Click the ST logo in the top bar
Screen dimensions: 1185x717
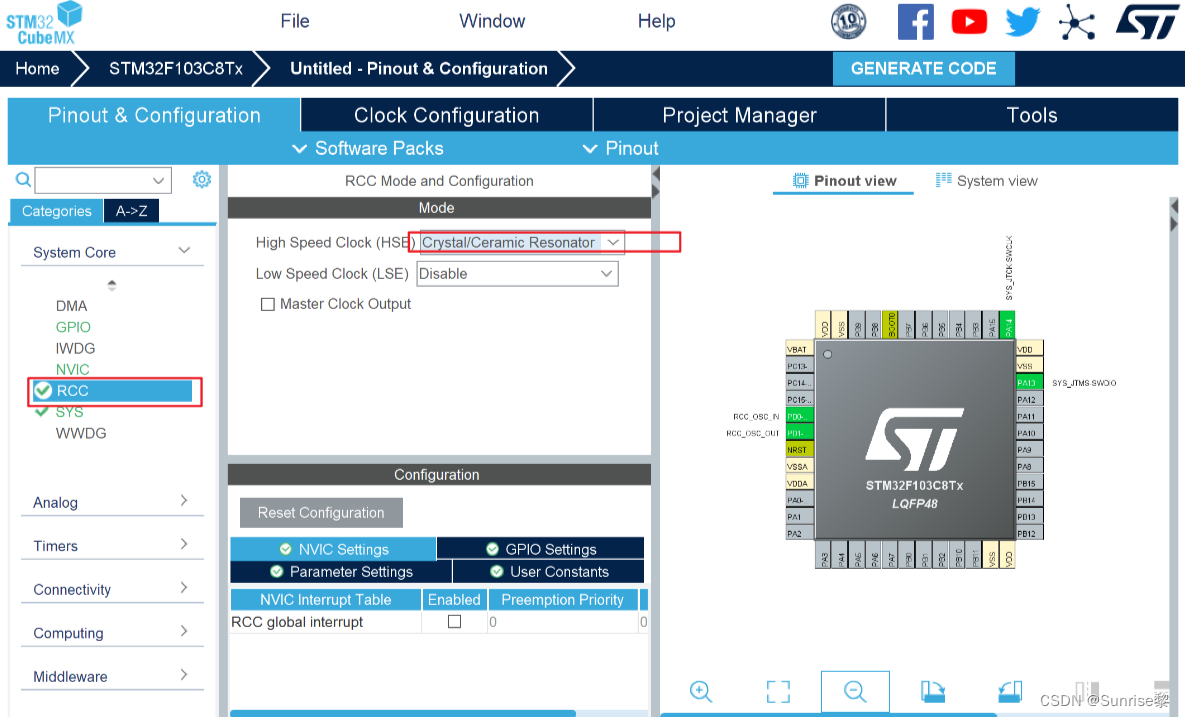[x=1146, y=22]
